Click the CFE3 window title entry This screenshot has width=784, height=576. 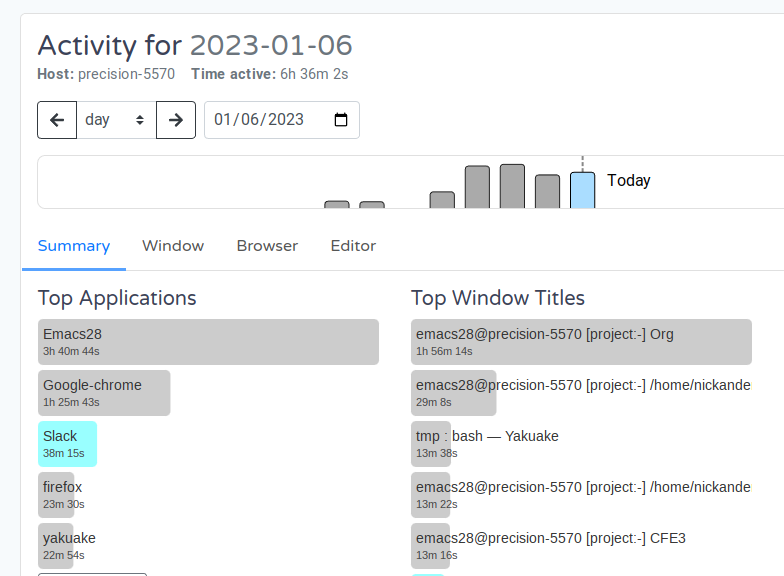point(432,546)
